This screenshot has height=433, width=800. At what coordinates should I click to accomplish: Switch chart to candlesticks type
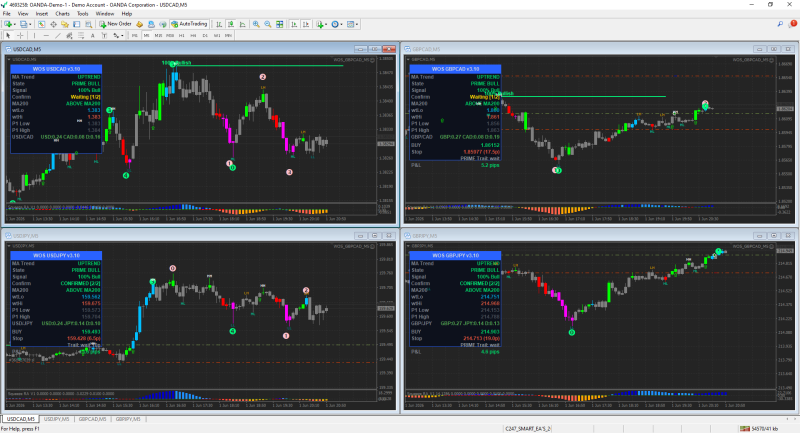[231, 24]
